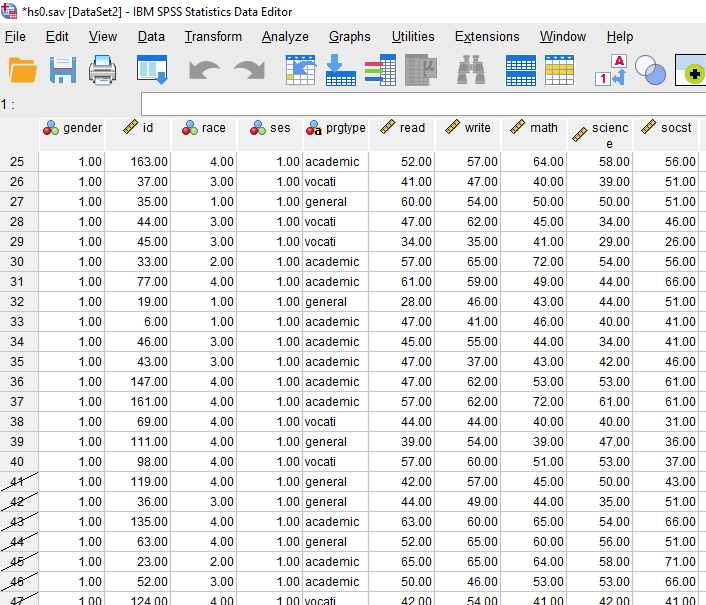
Task: Click the Insert cases icon
Action: pyautogui.click(x=521, y=70)
